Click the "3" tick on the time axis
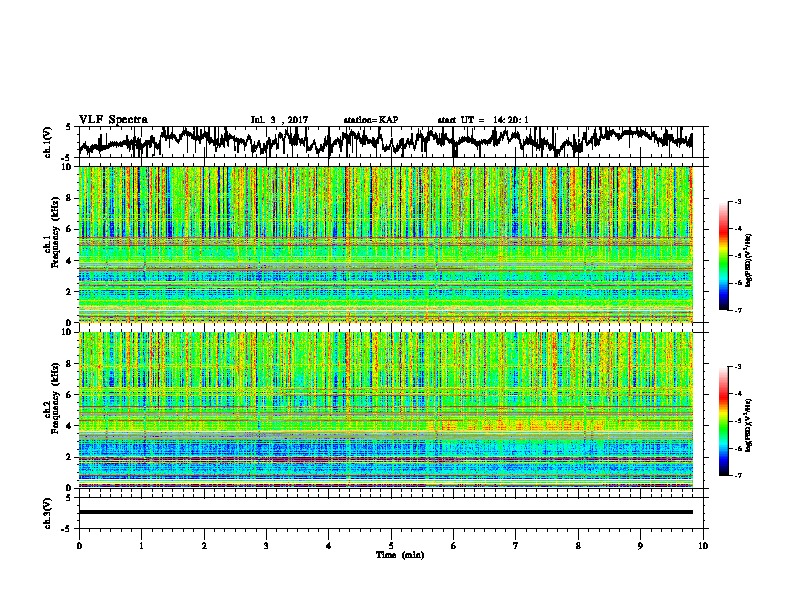 [x=266, y=546]
